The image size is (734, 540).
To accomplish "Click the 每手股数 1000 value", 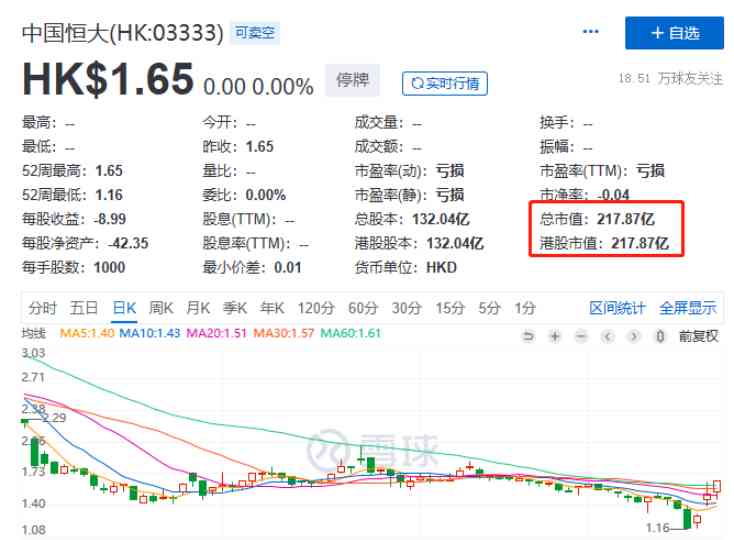I will 110,268.
